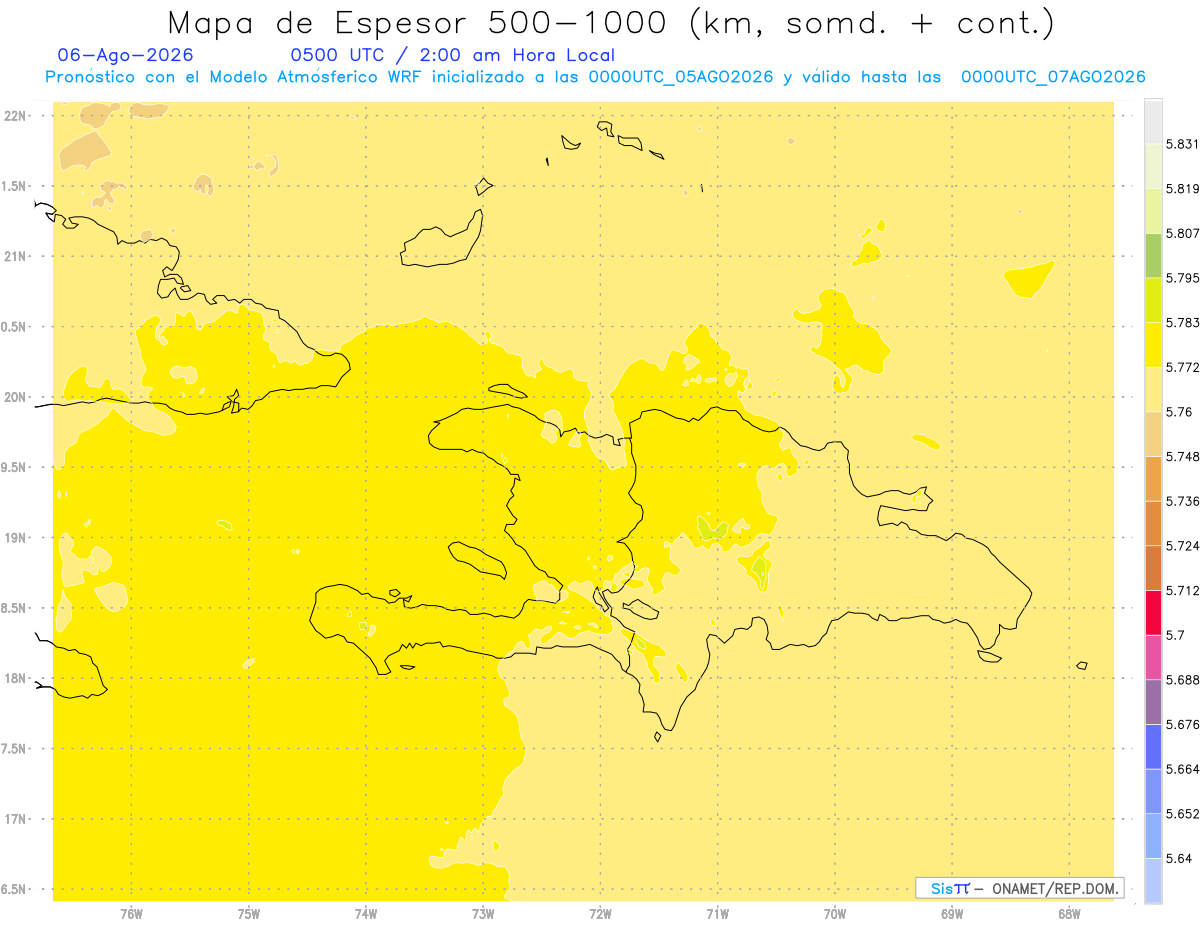
Task: Select the valid-until timestamp '0000UTC_07AGO2026'
Action: point(1053,77)
